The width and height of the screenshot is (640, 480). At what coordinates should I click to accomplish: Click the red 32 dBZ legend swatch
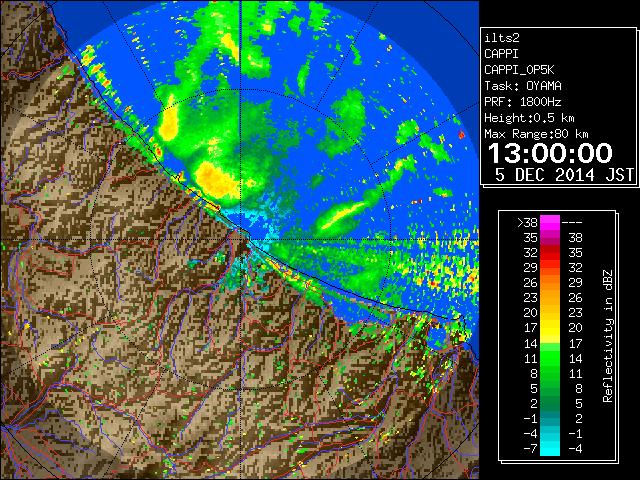pos(550,253)
